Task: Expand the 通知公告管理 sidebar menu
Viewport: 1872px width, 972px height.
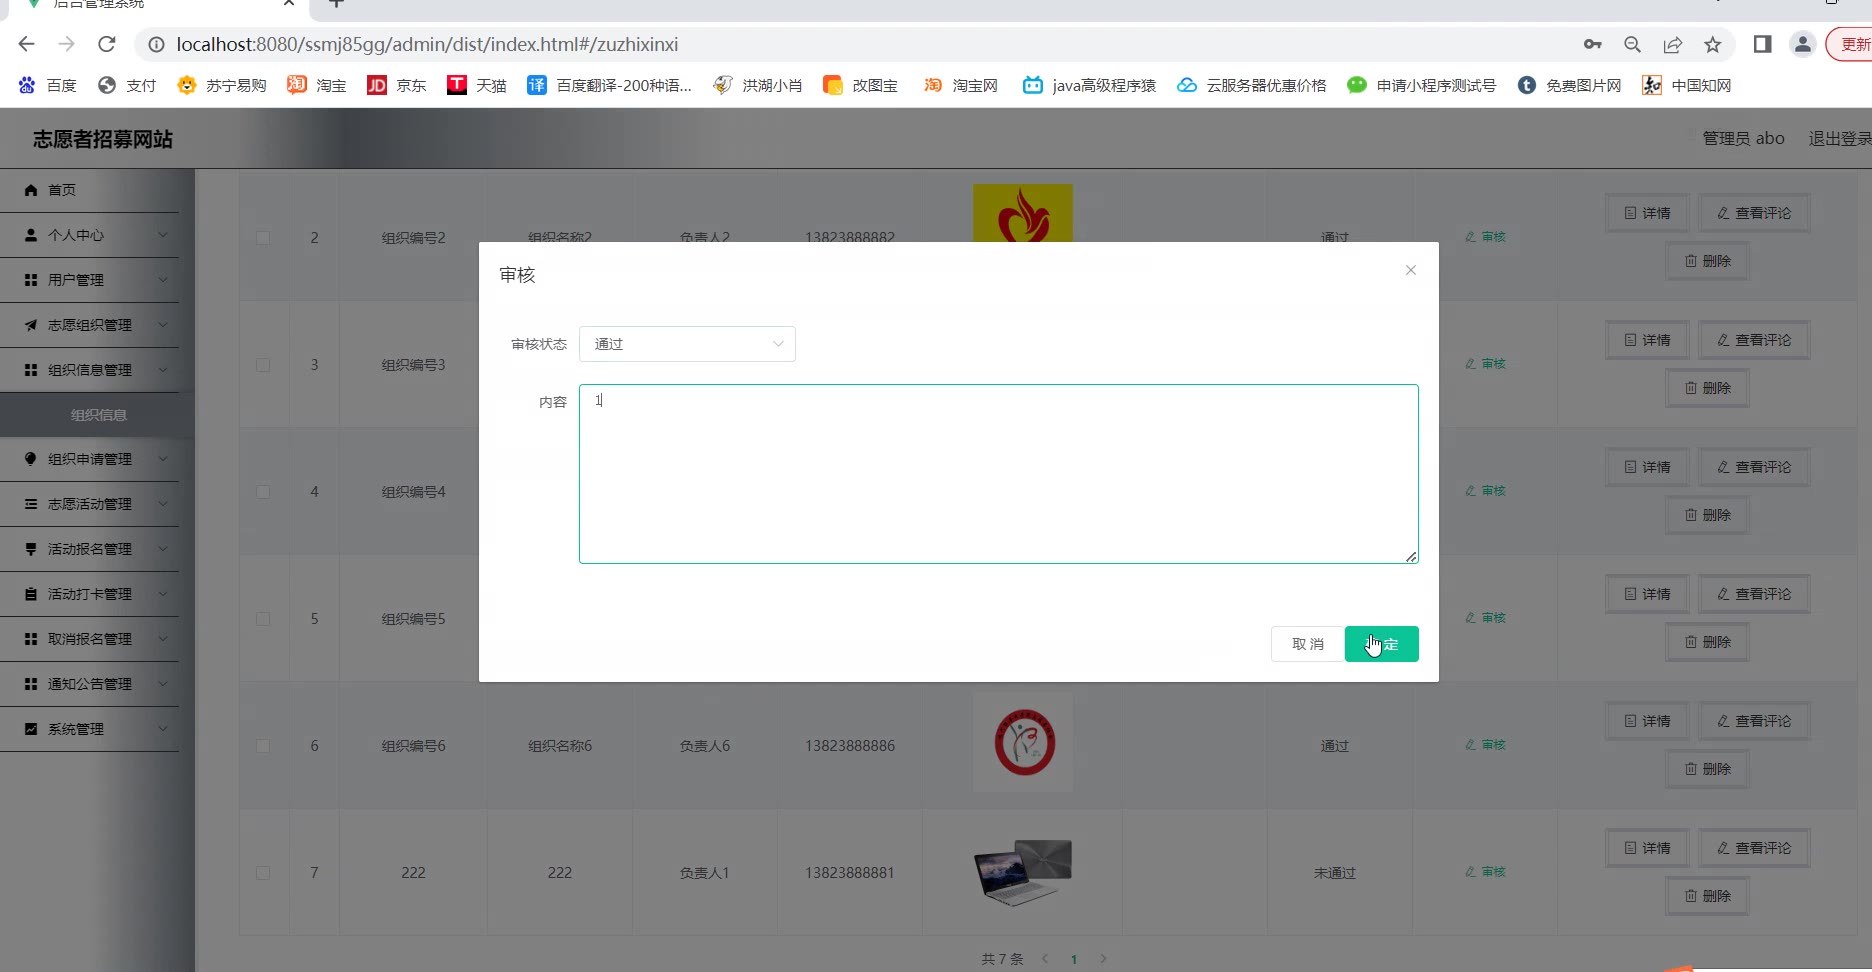Action: (x=90, y=684)
